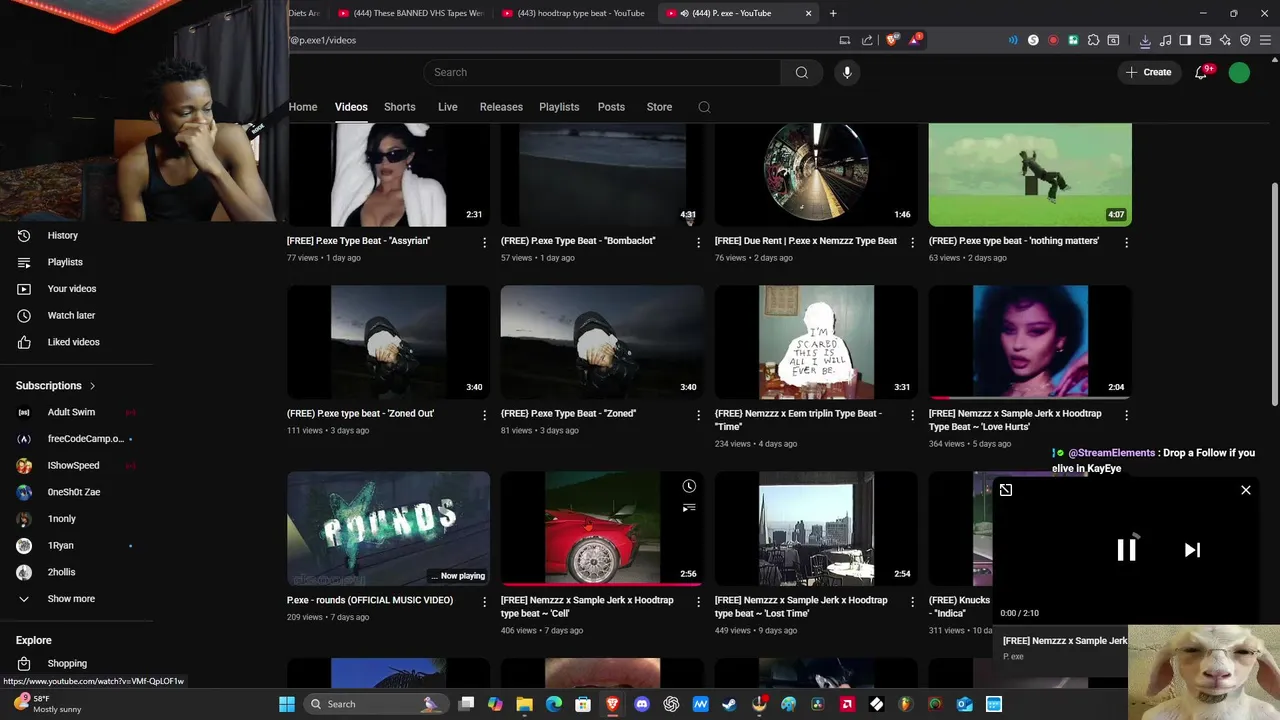Open the Brave Wallet icon
1280x720 pixels.
pos(1205,40)
